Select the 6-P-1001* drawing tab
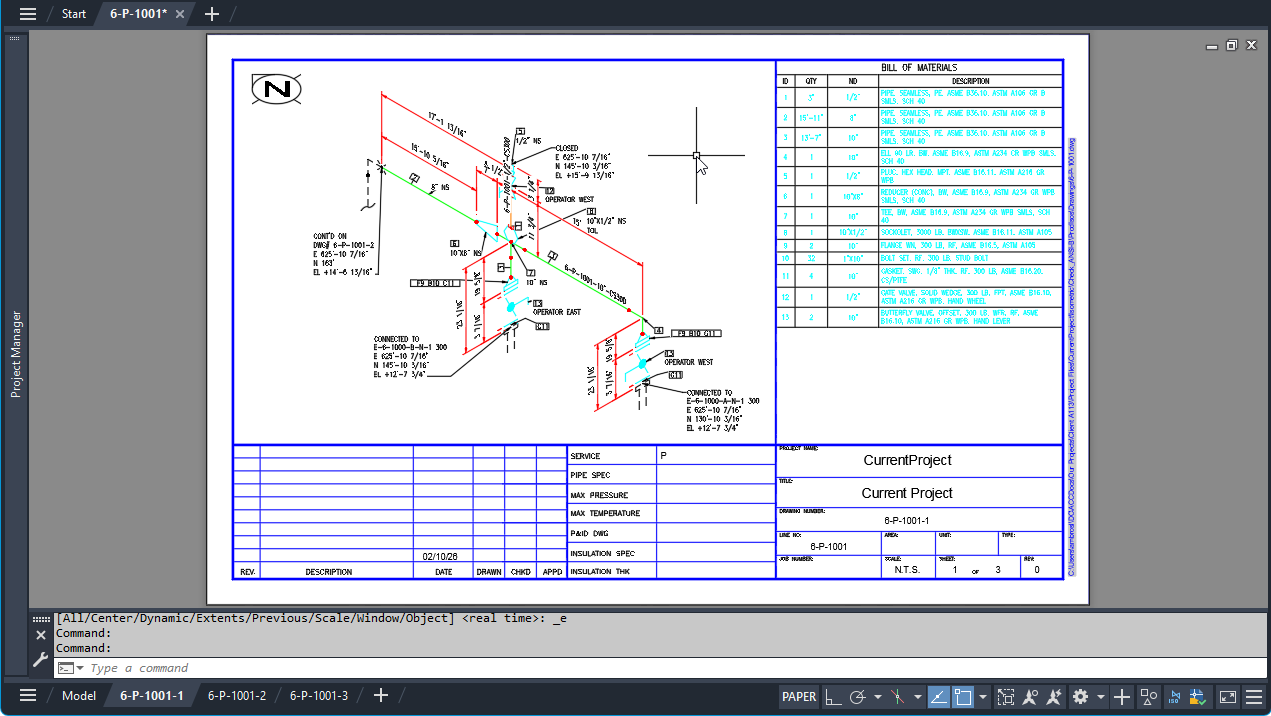The width and height of the screenshot is (1271, 716). pos(138,14)
